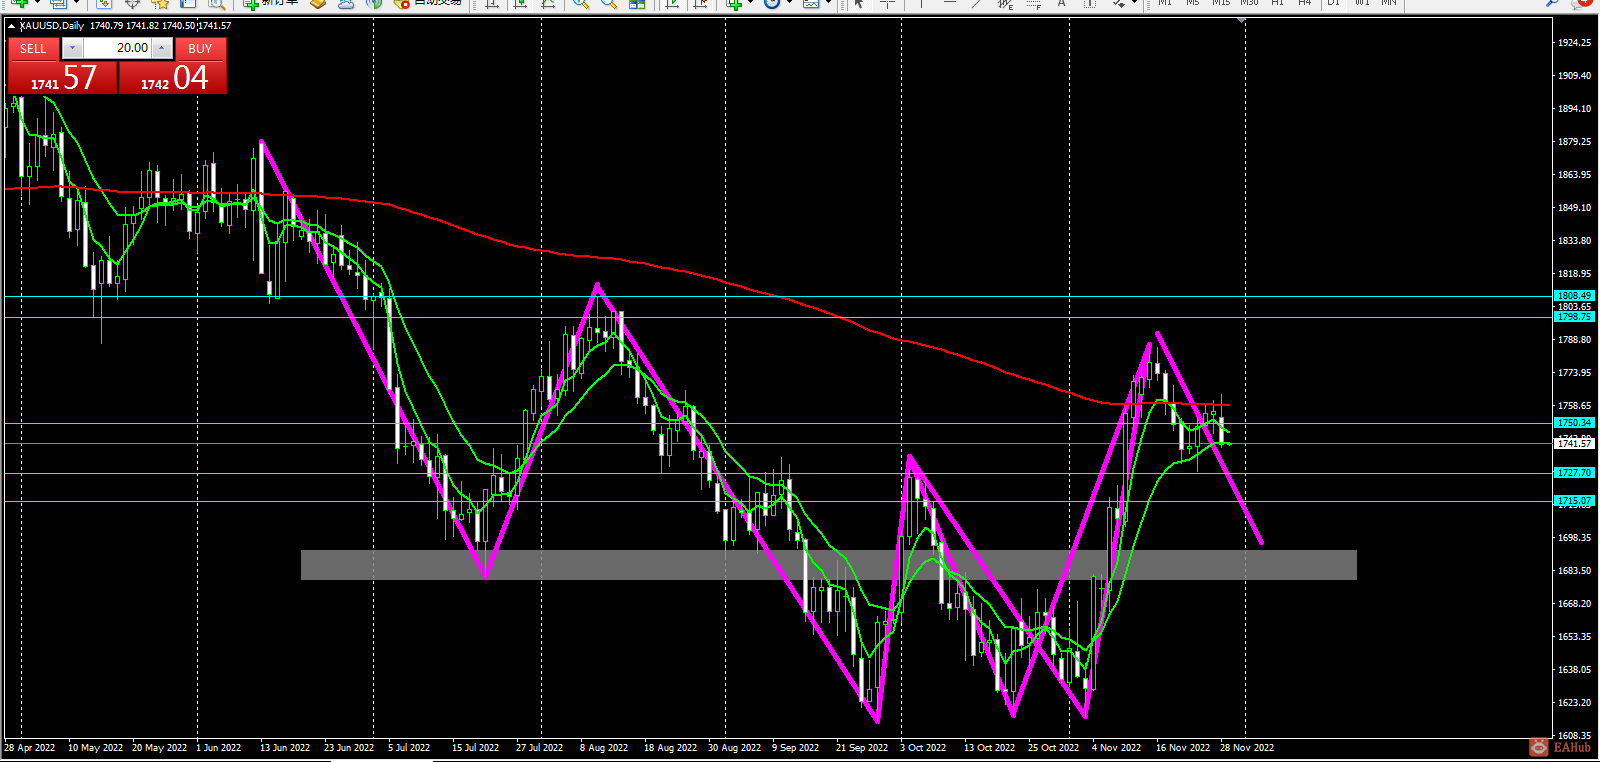Open the Strategy Tester icon
This screenshot has height=762, width=1600.
[x=216, y=4]
